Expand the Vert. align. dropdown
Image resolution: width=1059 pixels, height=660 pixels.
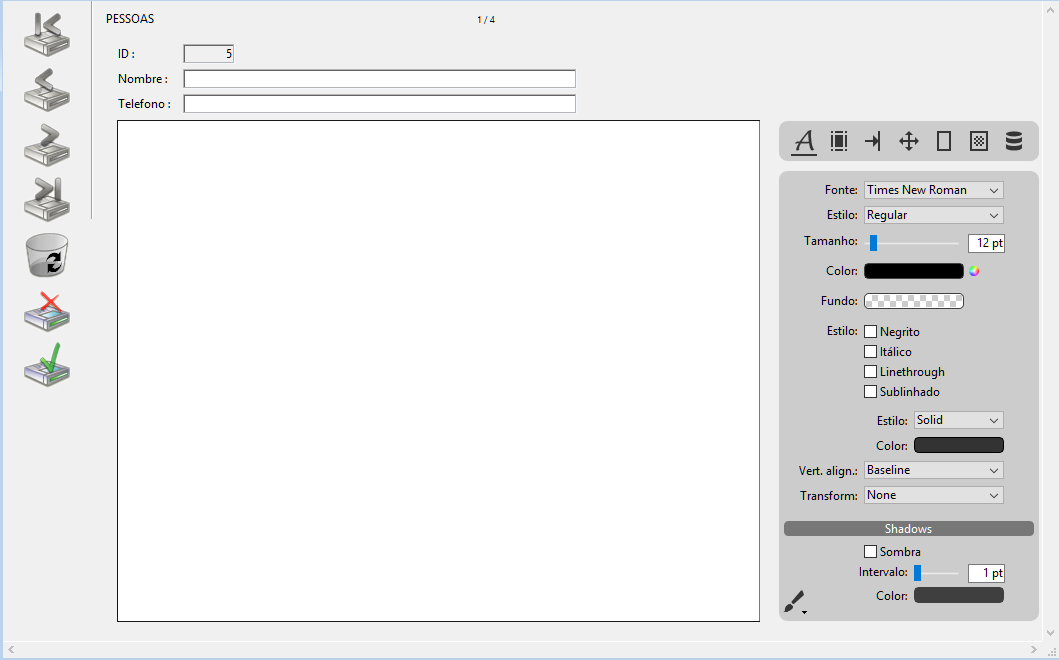pyautogui.click(x=933, y=470)
